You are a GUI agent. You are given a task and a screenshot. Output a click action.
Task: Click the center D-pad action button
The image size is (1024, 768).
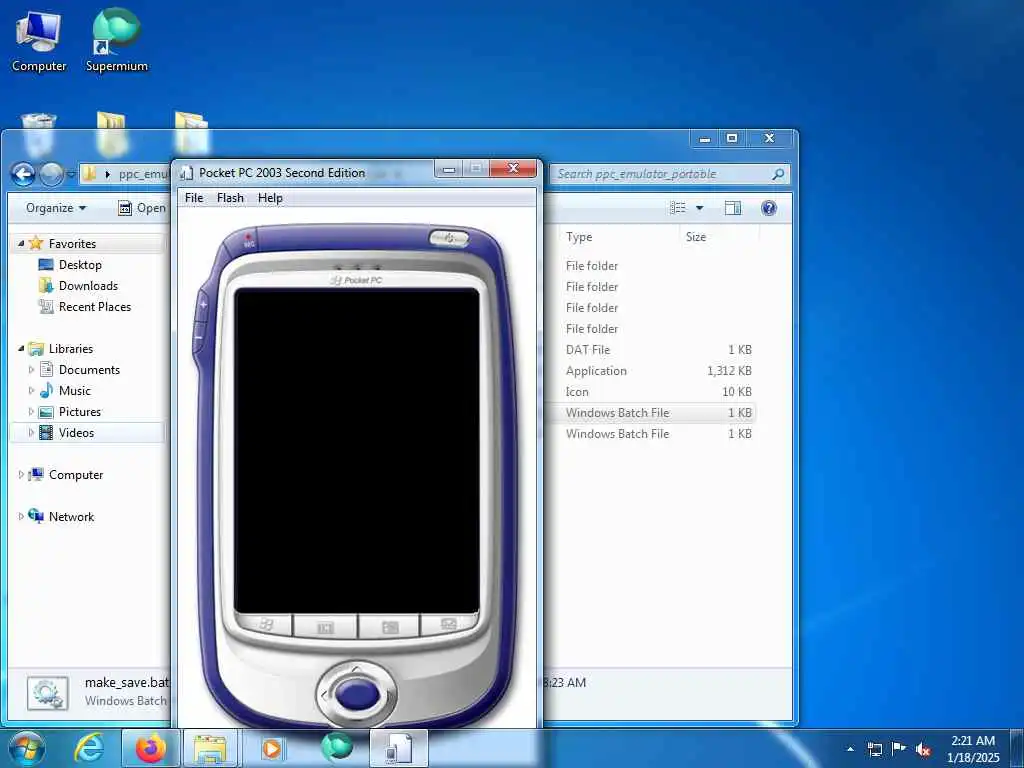[x=357, y=694]
